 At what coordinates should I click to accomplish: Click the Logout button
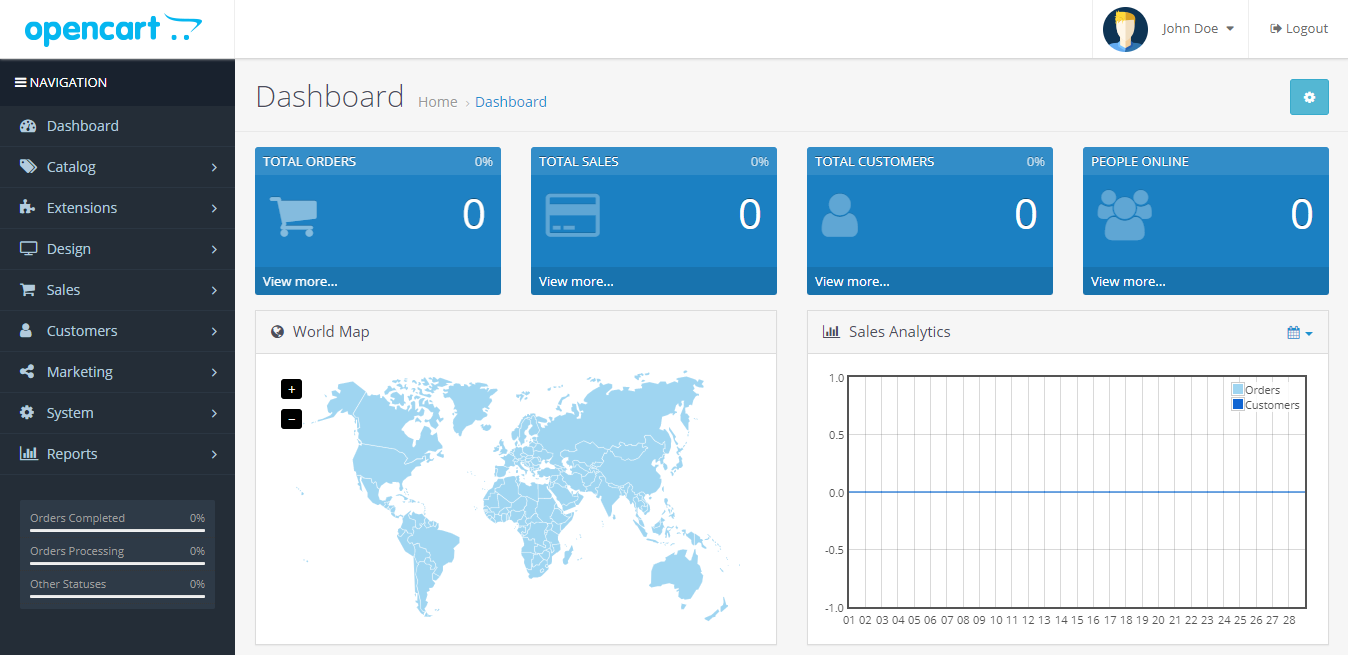point(1298,28)
